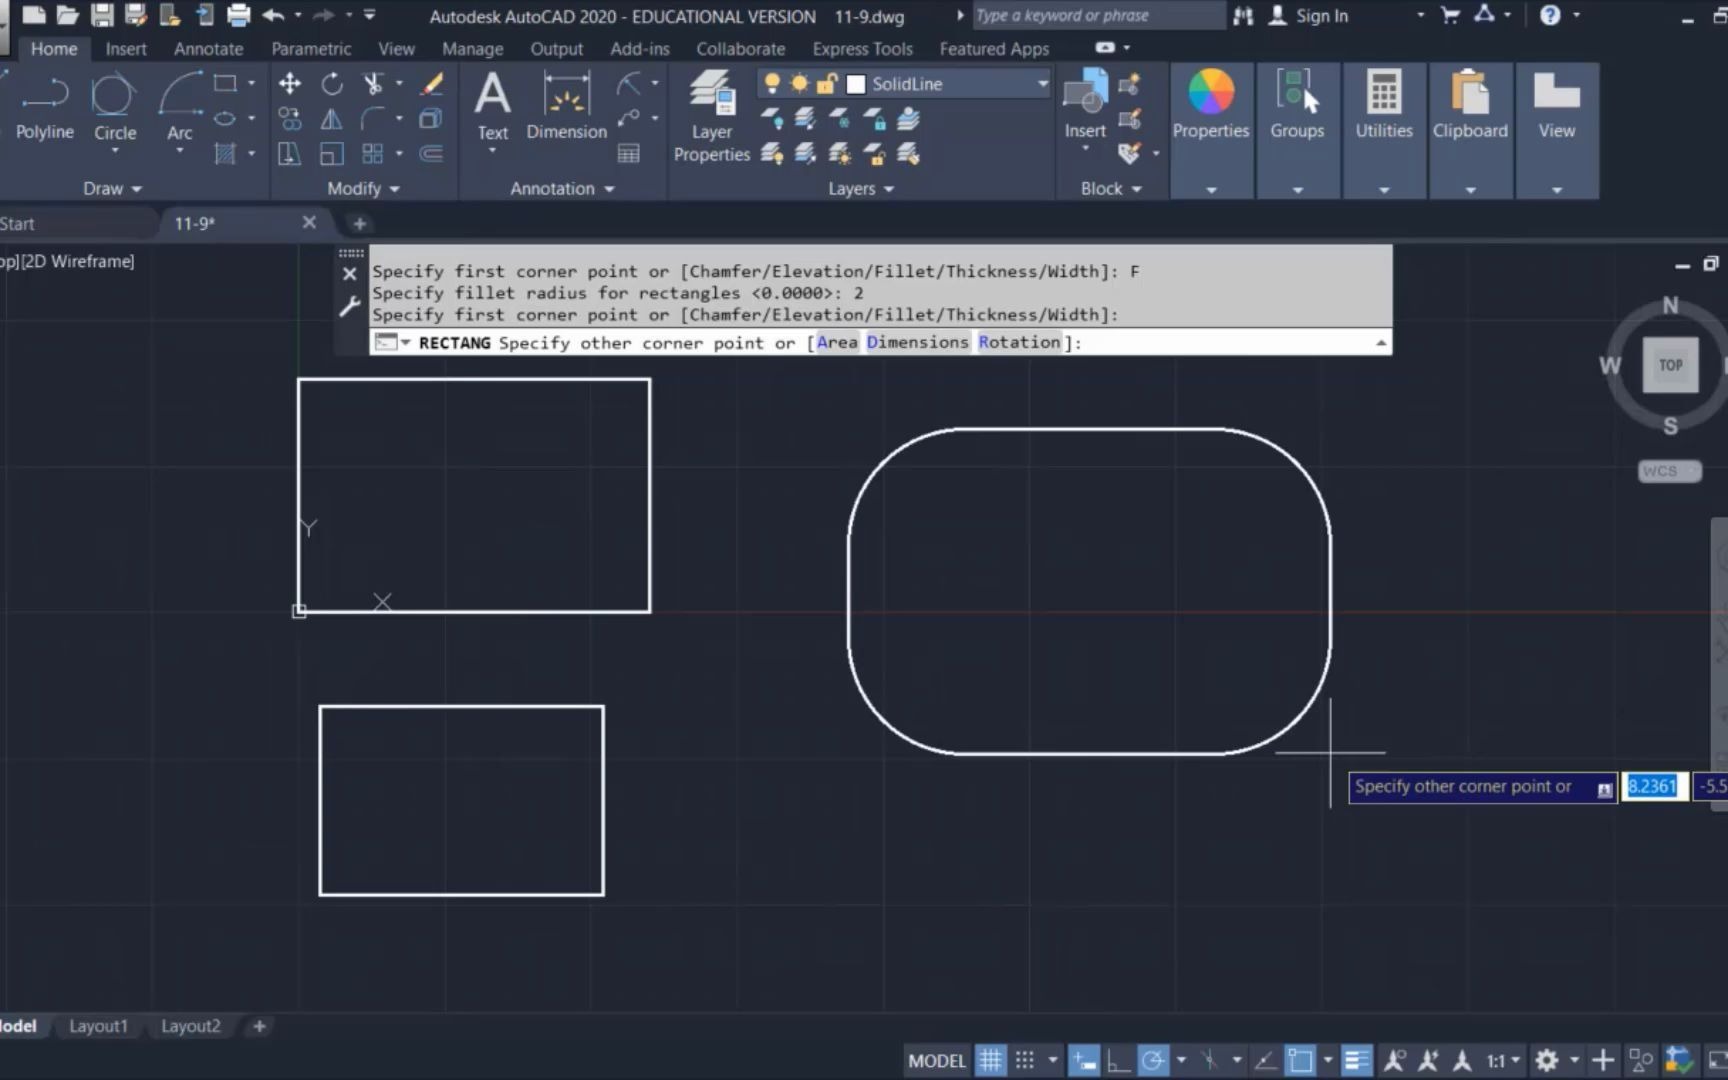This screenshot has height=1080, width=1728.
Task: Expand the Modify panel
Action: 363,188
